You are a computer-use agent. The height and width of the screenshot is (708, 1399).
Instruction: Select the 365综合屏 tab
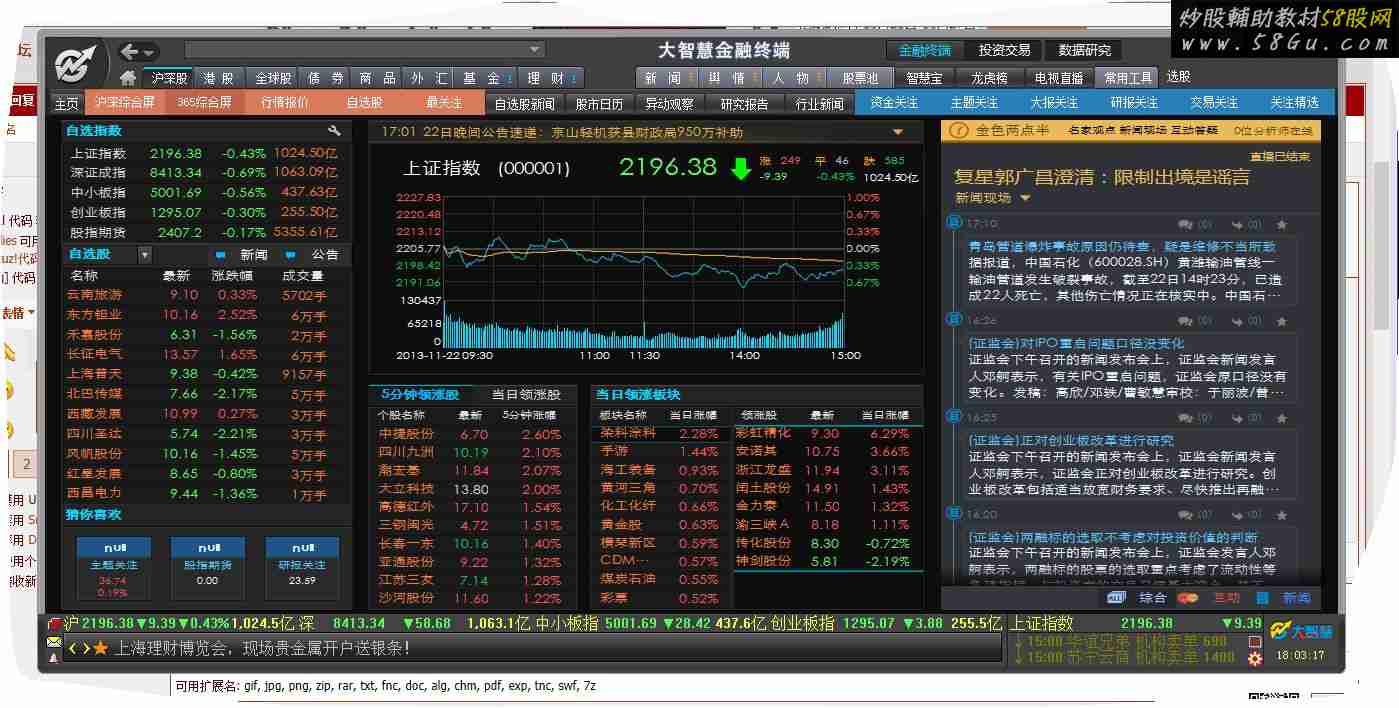coord(204,102)
